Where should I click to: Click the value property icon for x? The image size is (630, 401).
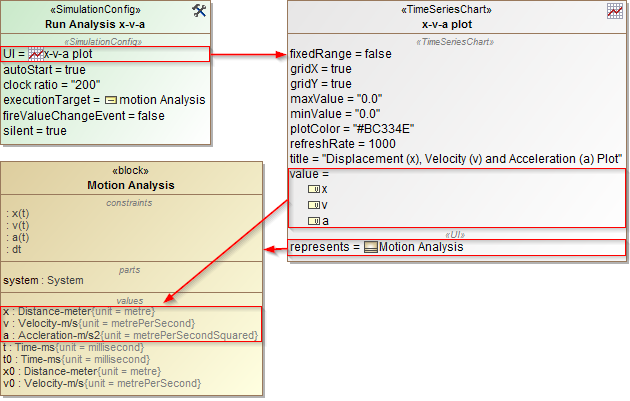tap(313, 189)
